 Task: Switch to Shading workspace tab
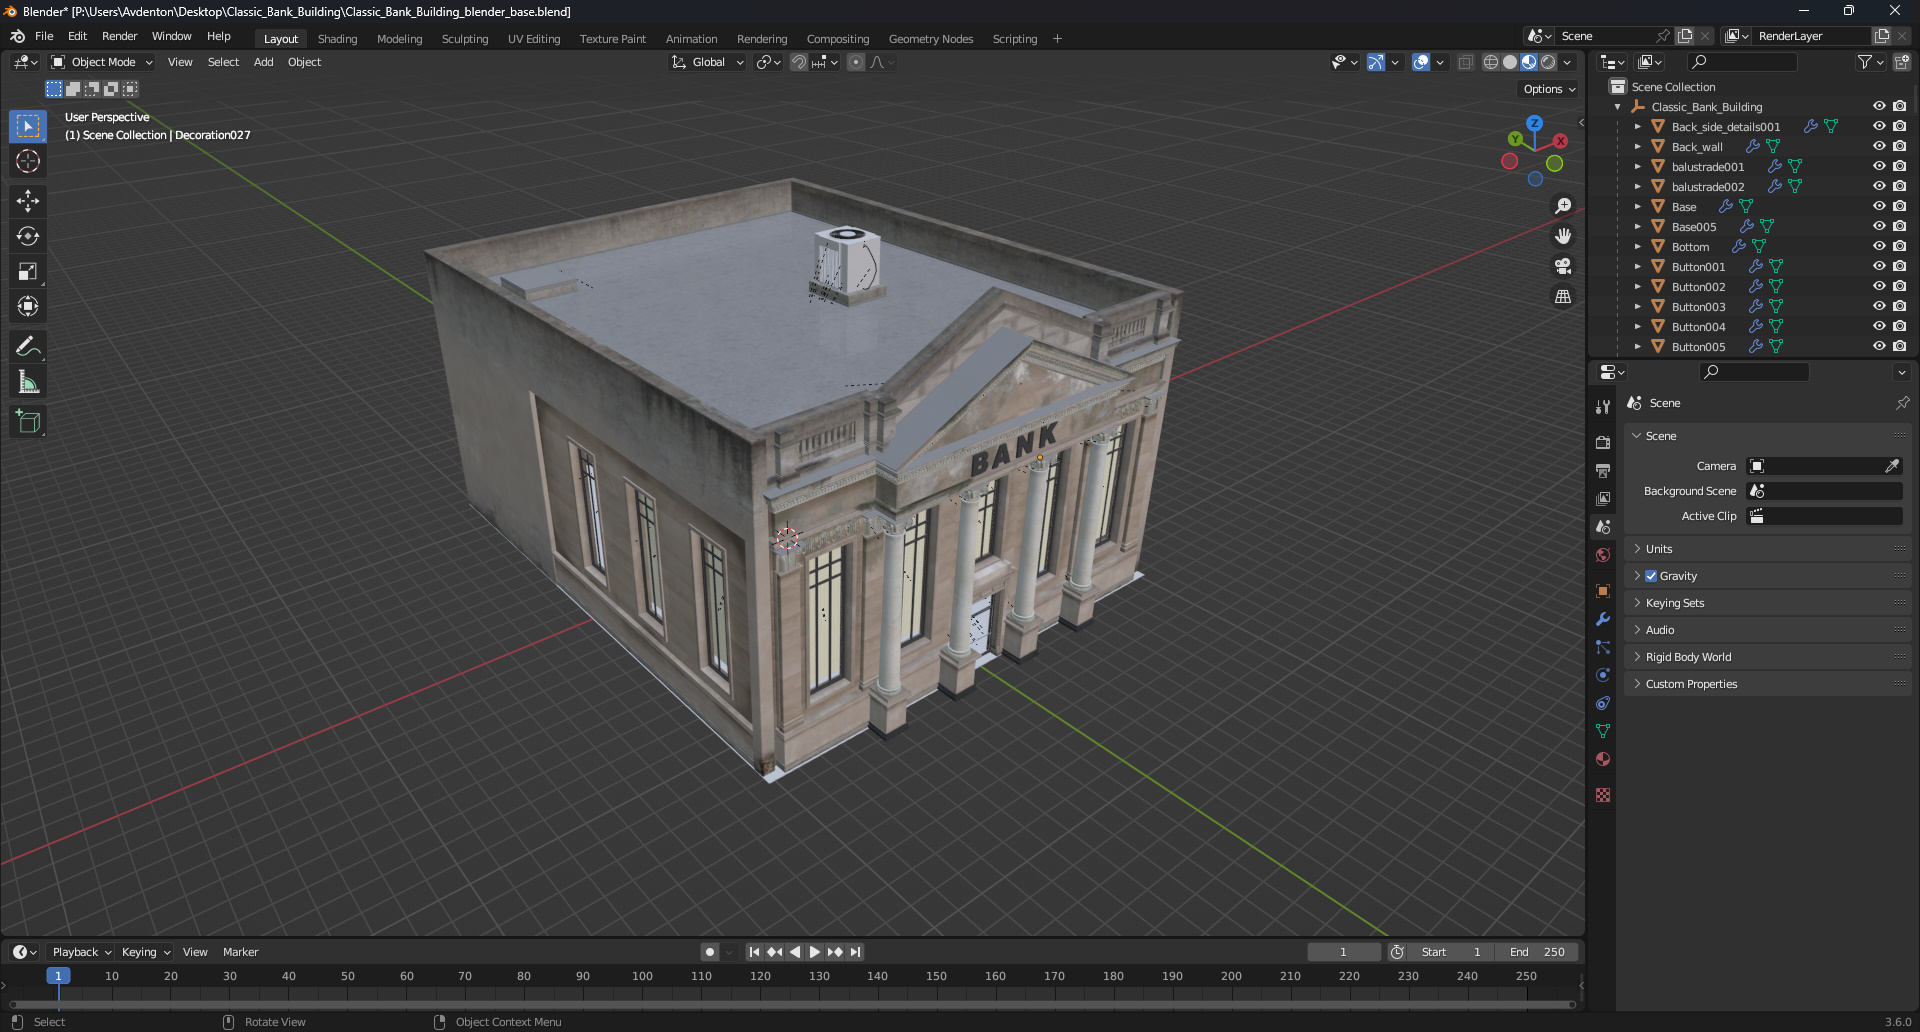337,39
